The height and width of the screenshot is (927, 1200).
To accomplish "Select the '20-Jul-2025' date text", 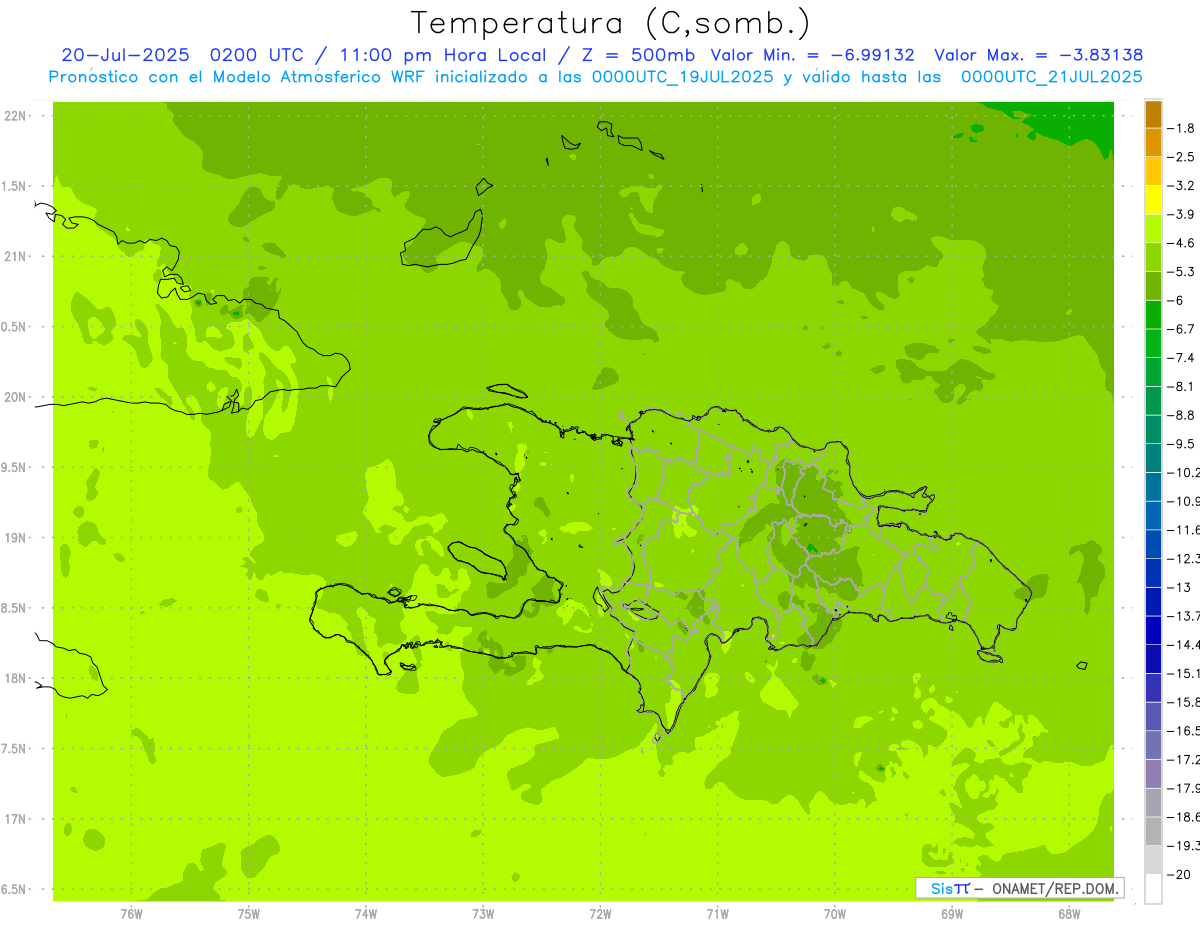I will (x=125, y=55).
